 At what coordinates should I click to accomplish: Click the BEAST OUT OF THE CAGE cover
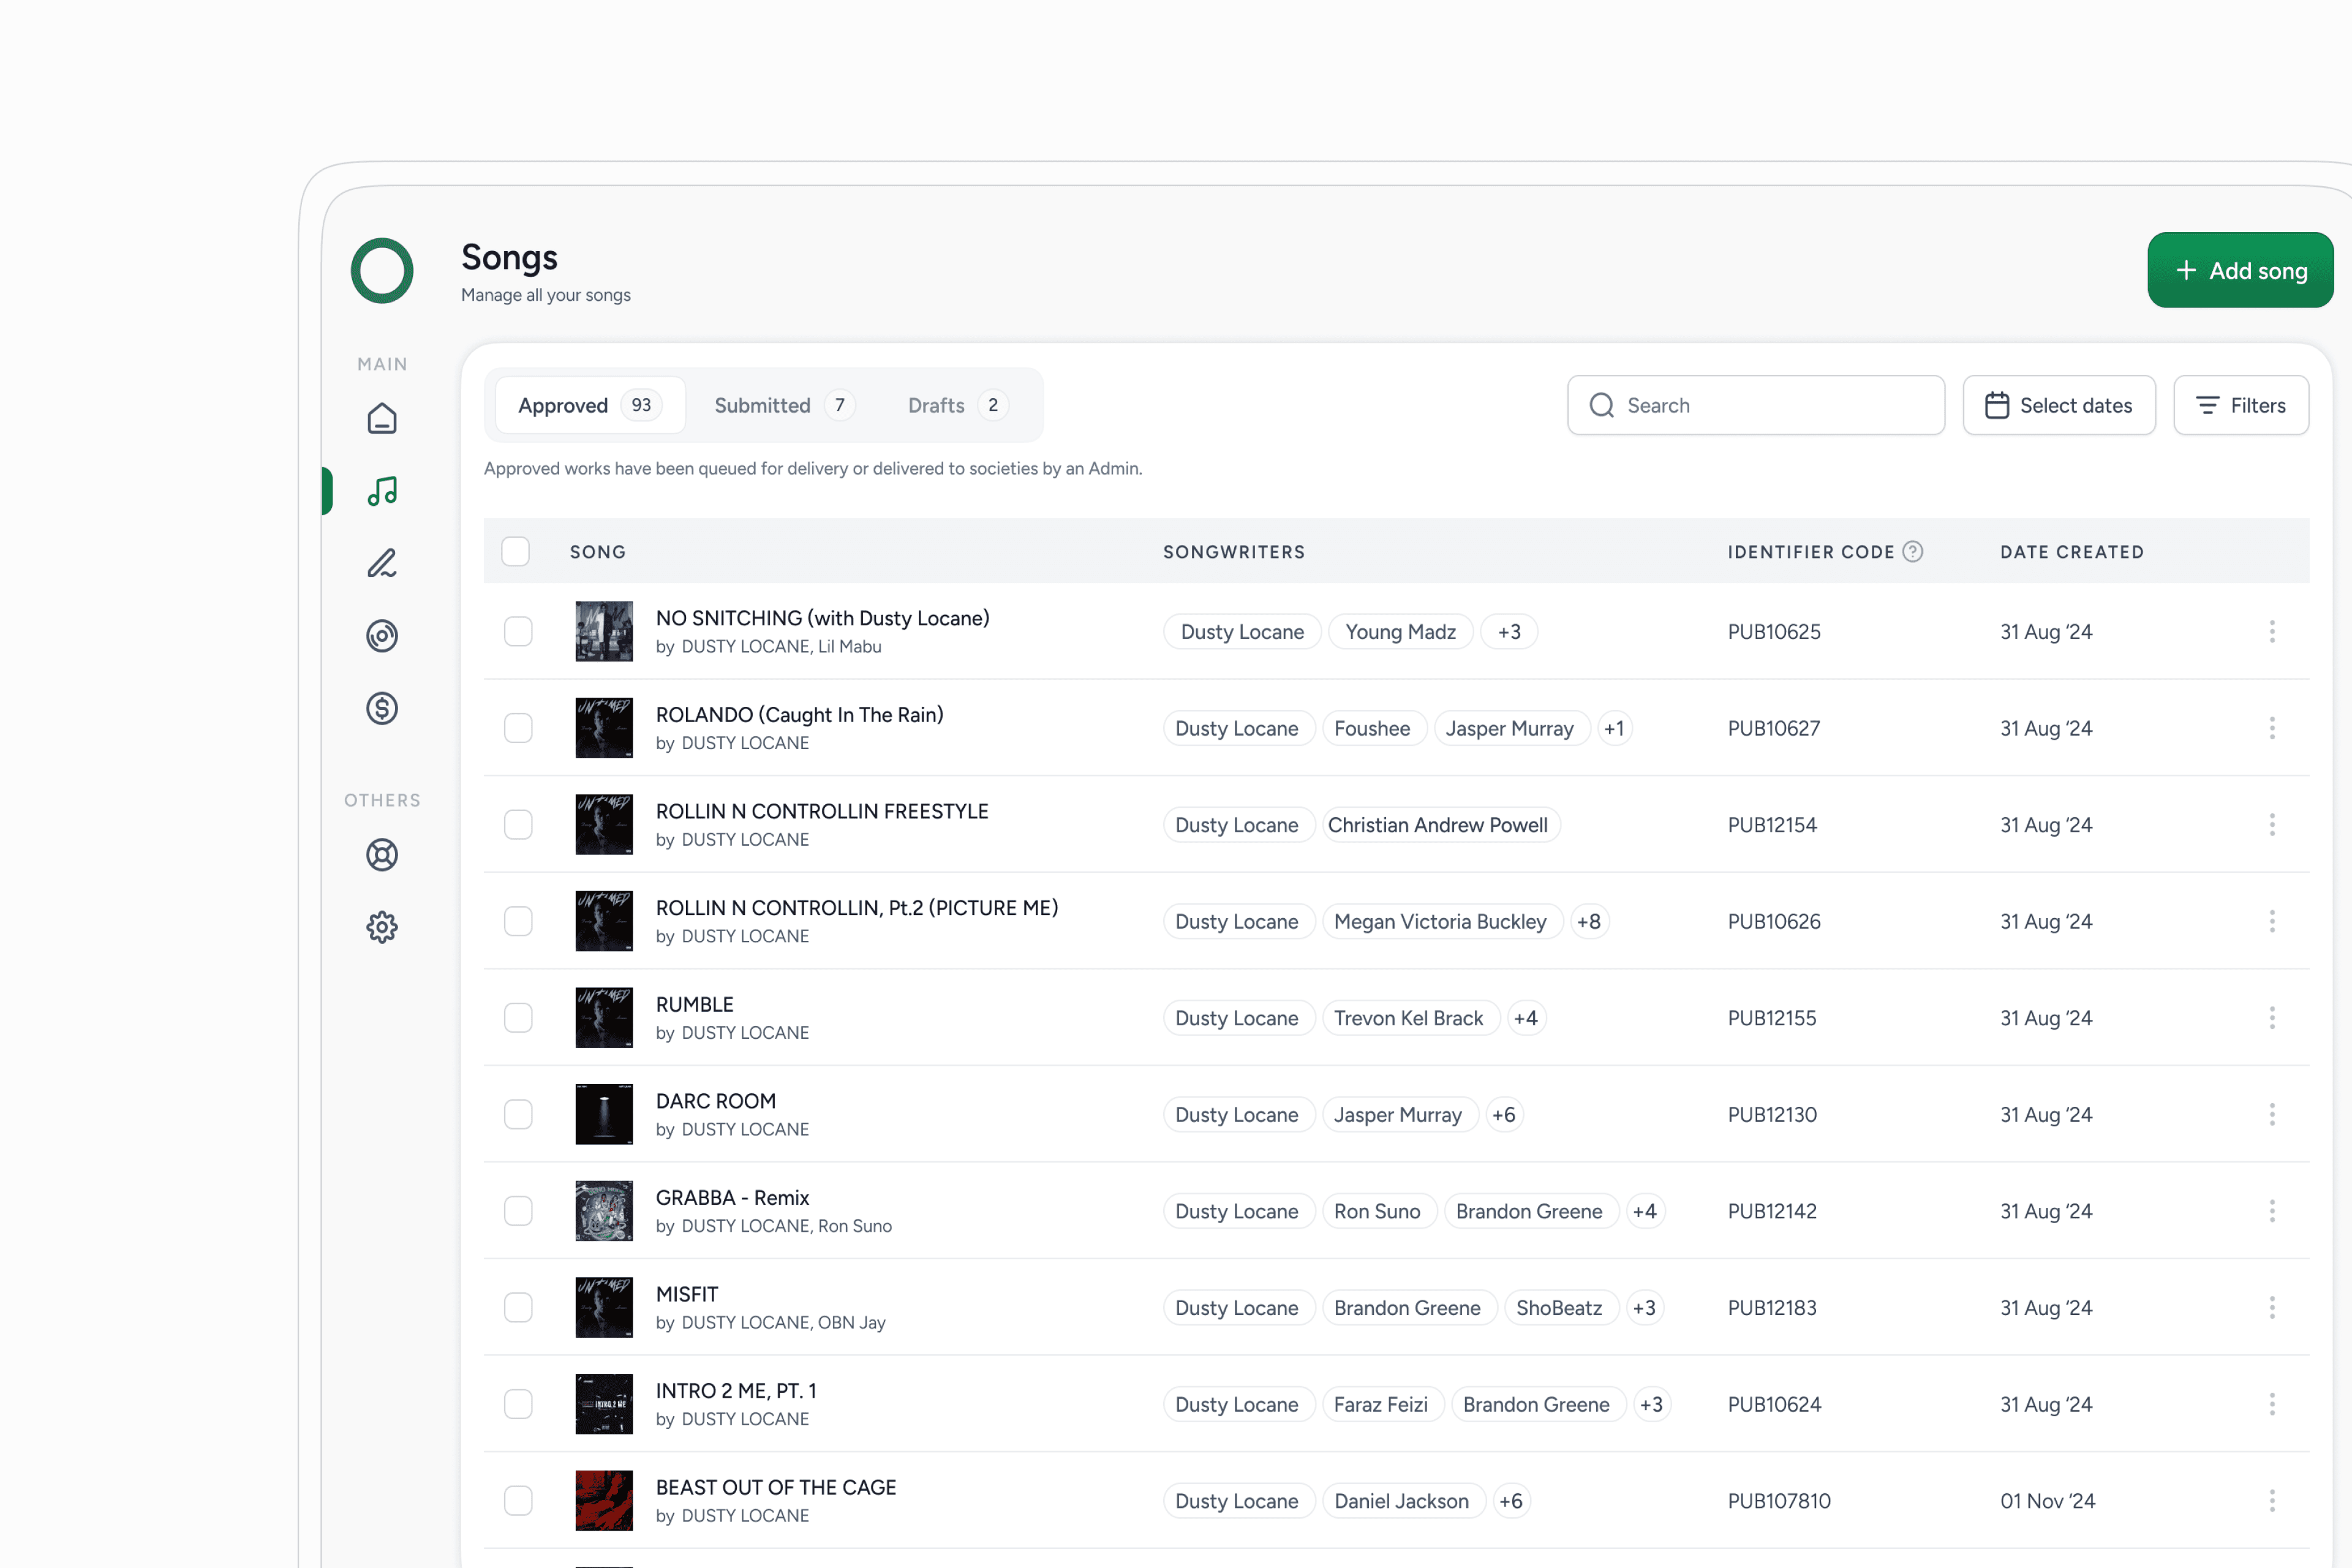click(x=604, y=1500)
